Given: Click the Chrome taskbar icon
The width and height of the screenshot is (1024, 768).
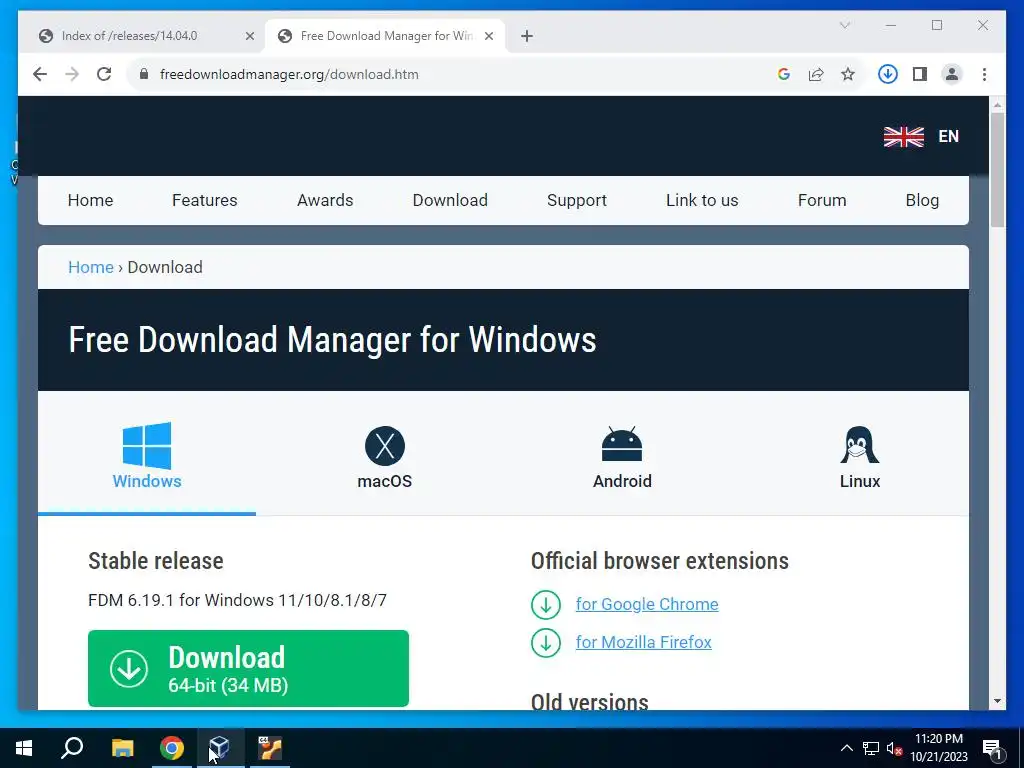Looking at the screenshot, I should 172,748.
